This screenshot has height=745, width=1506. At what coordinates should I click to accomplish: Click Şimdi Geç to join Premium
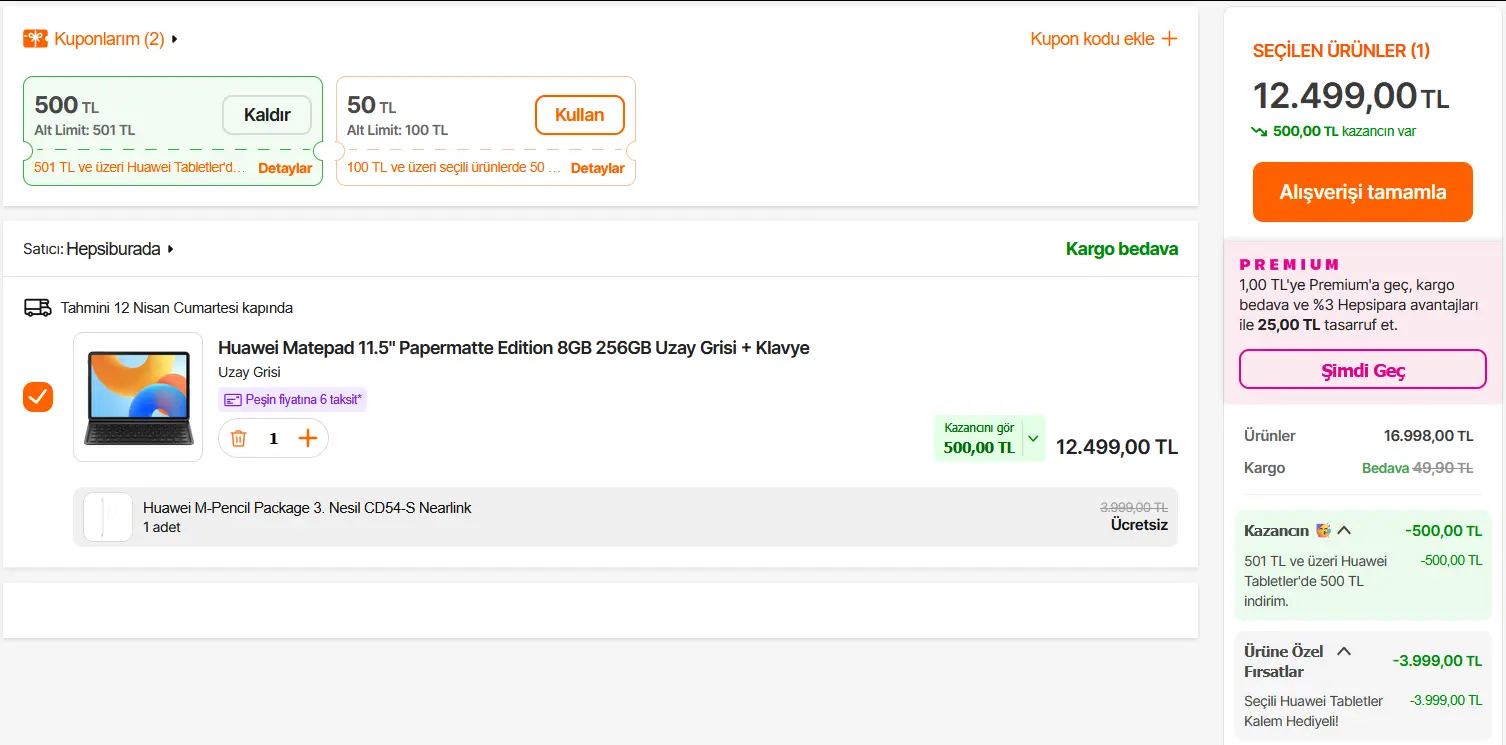[x=1363, y=370]
